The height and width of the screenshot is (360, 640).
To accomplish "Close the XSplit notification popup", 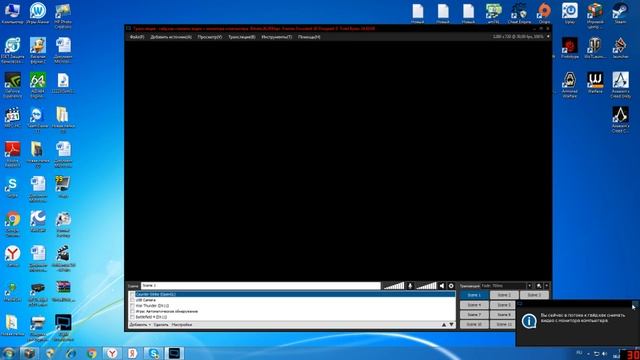I will tap(634, 304).
